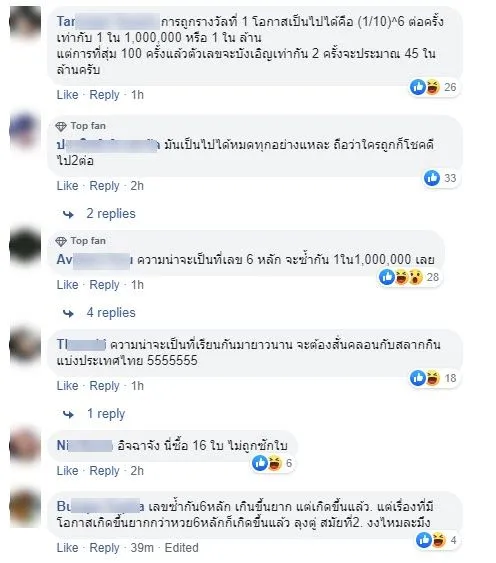Click the reaction icons showing count 6
The width and height of the screenshot is (496, 563).
tap(272, 463)
